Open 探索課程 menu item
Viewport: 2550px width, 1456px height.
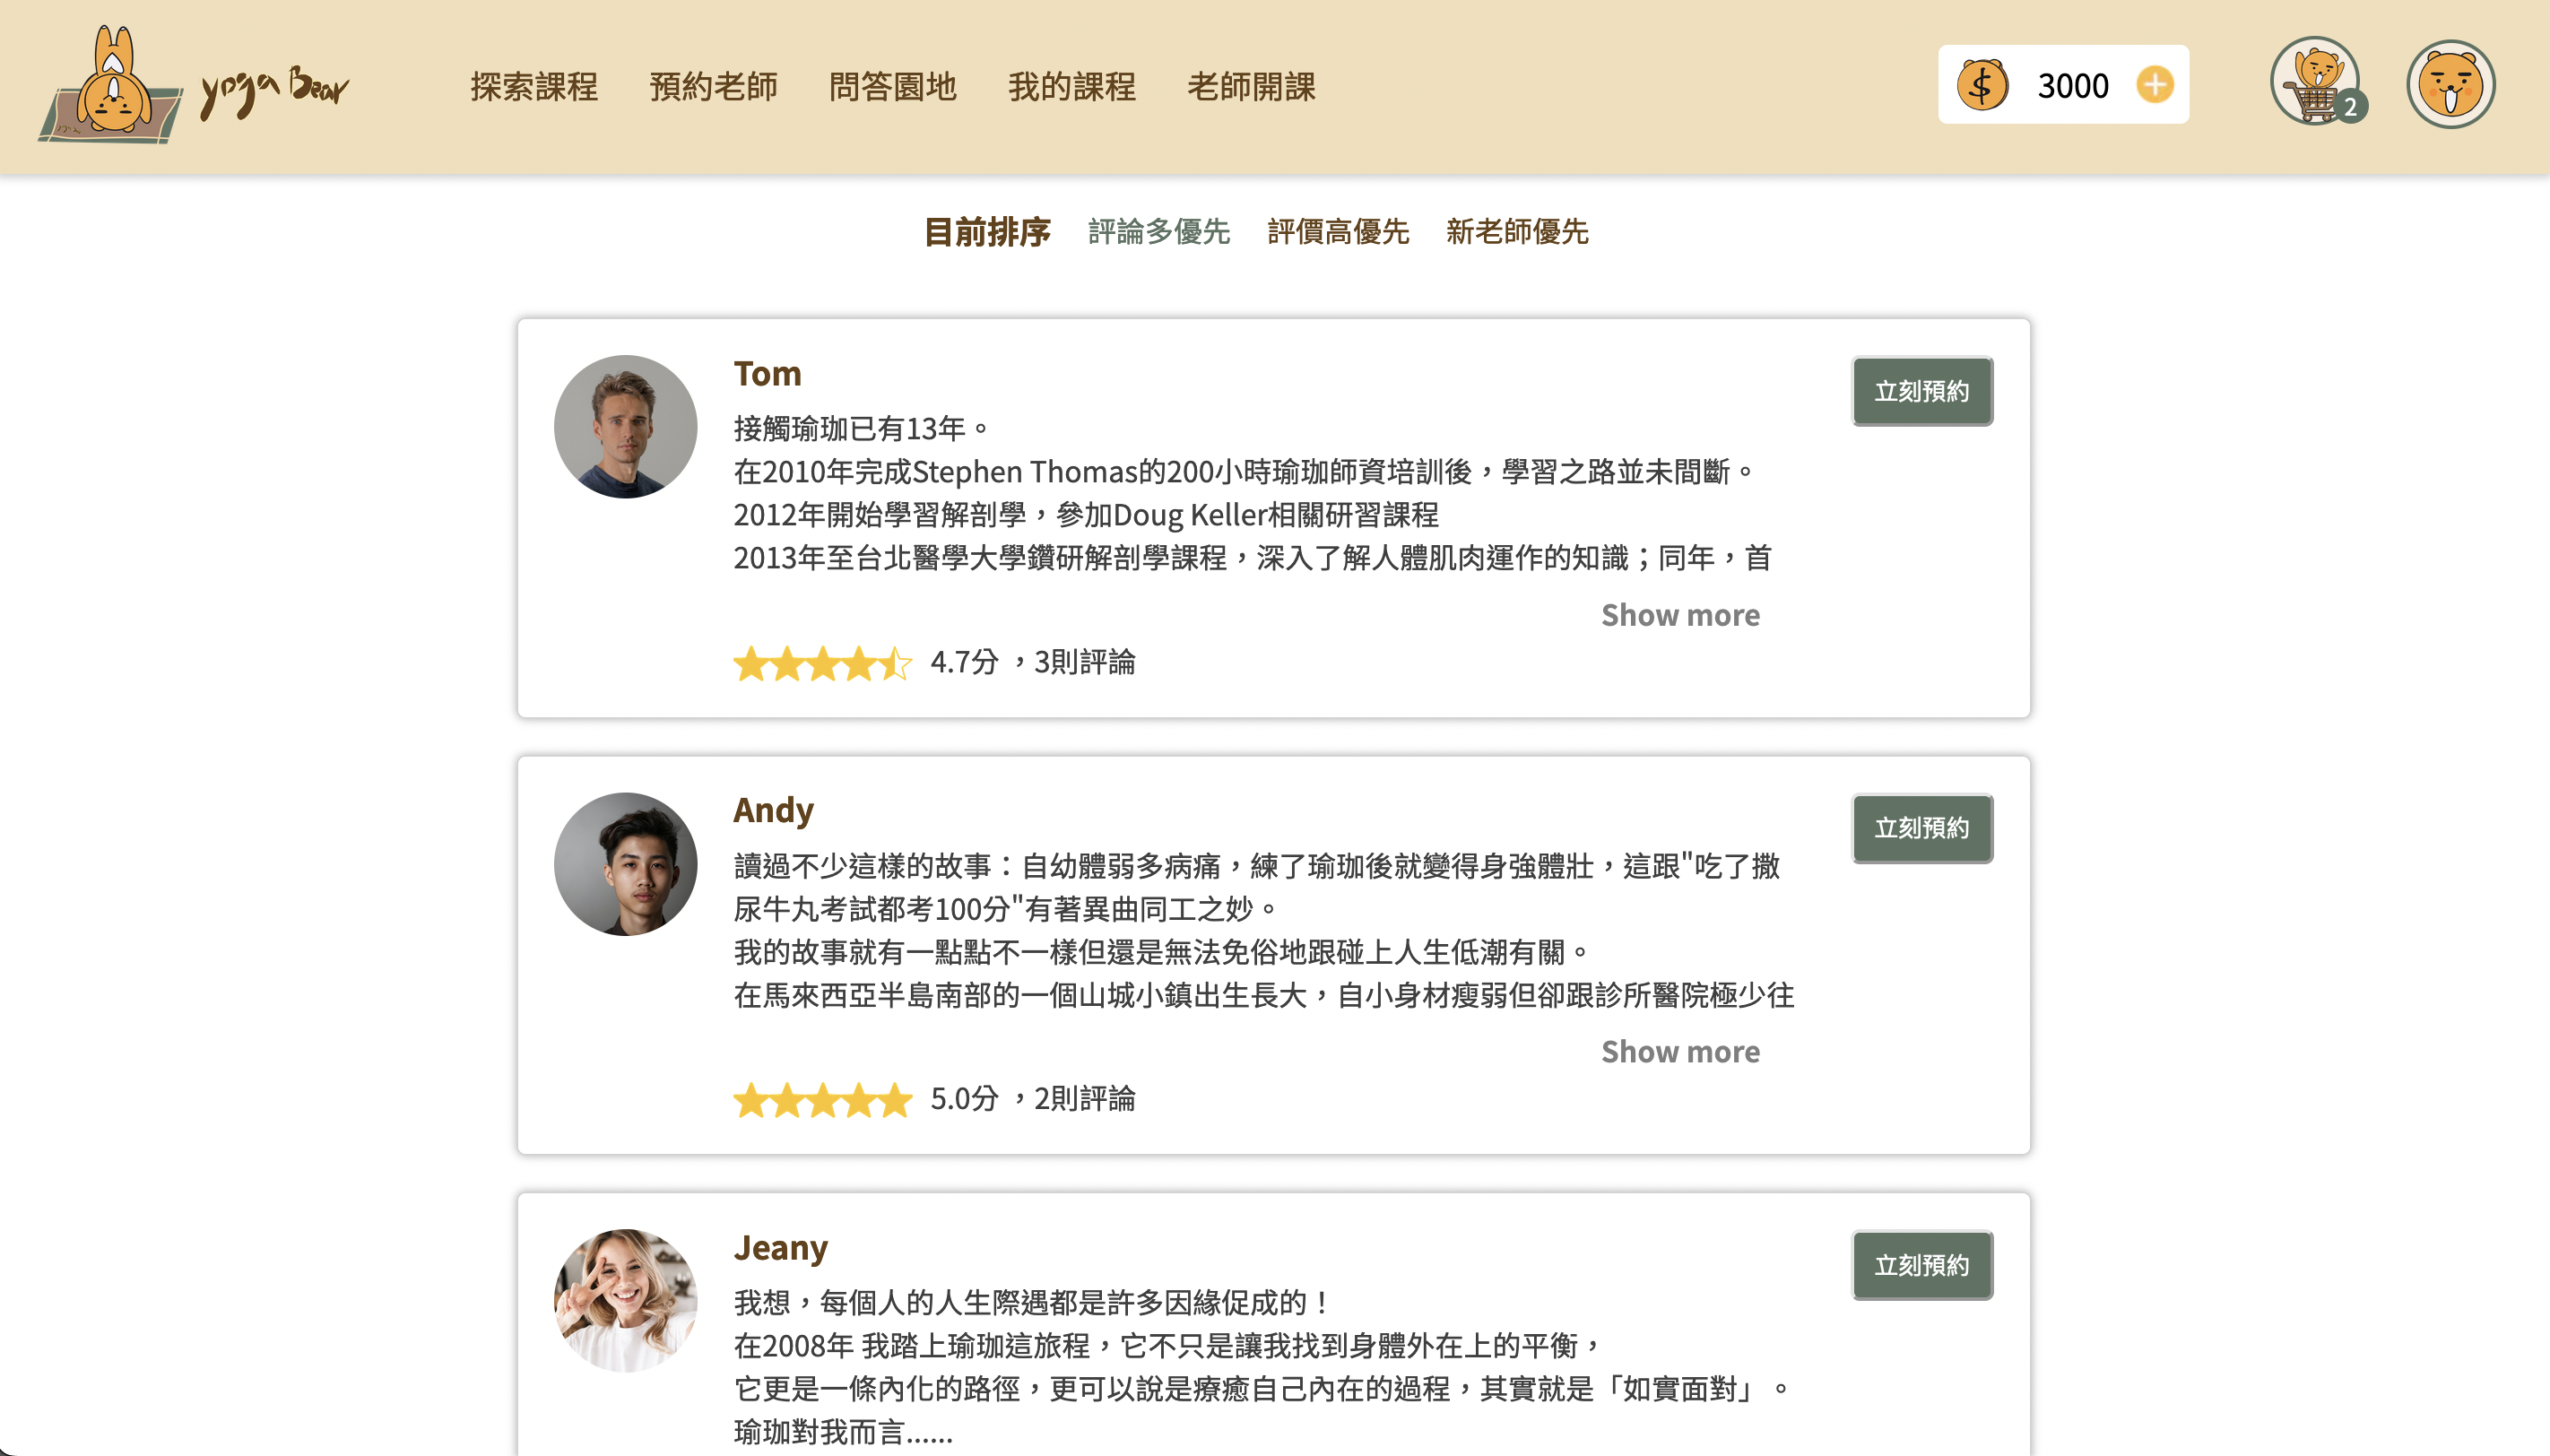[x=534, y=87]
